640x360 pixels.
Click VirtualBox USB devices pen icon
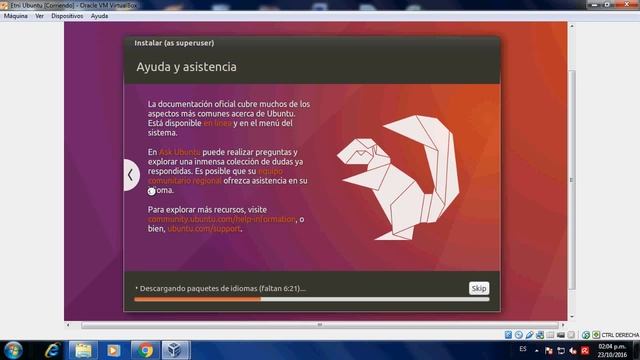[529, 335]
